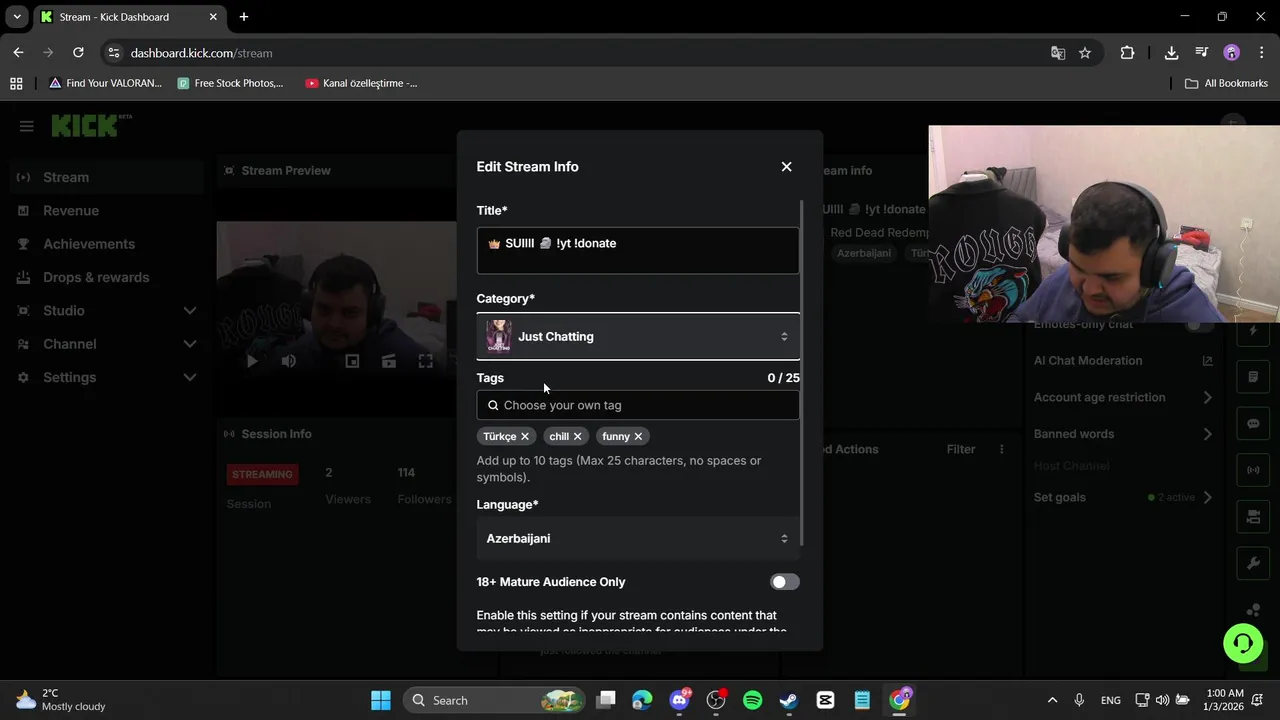
Task: Open Set goals panel
Action: tap(1123, 497)
